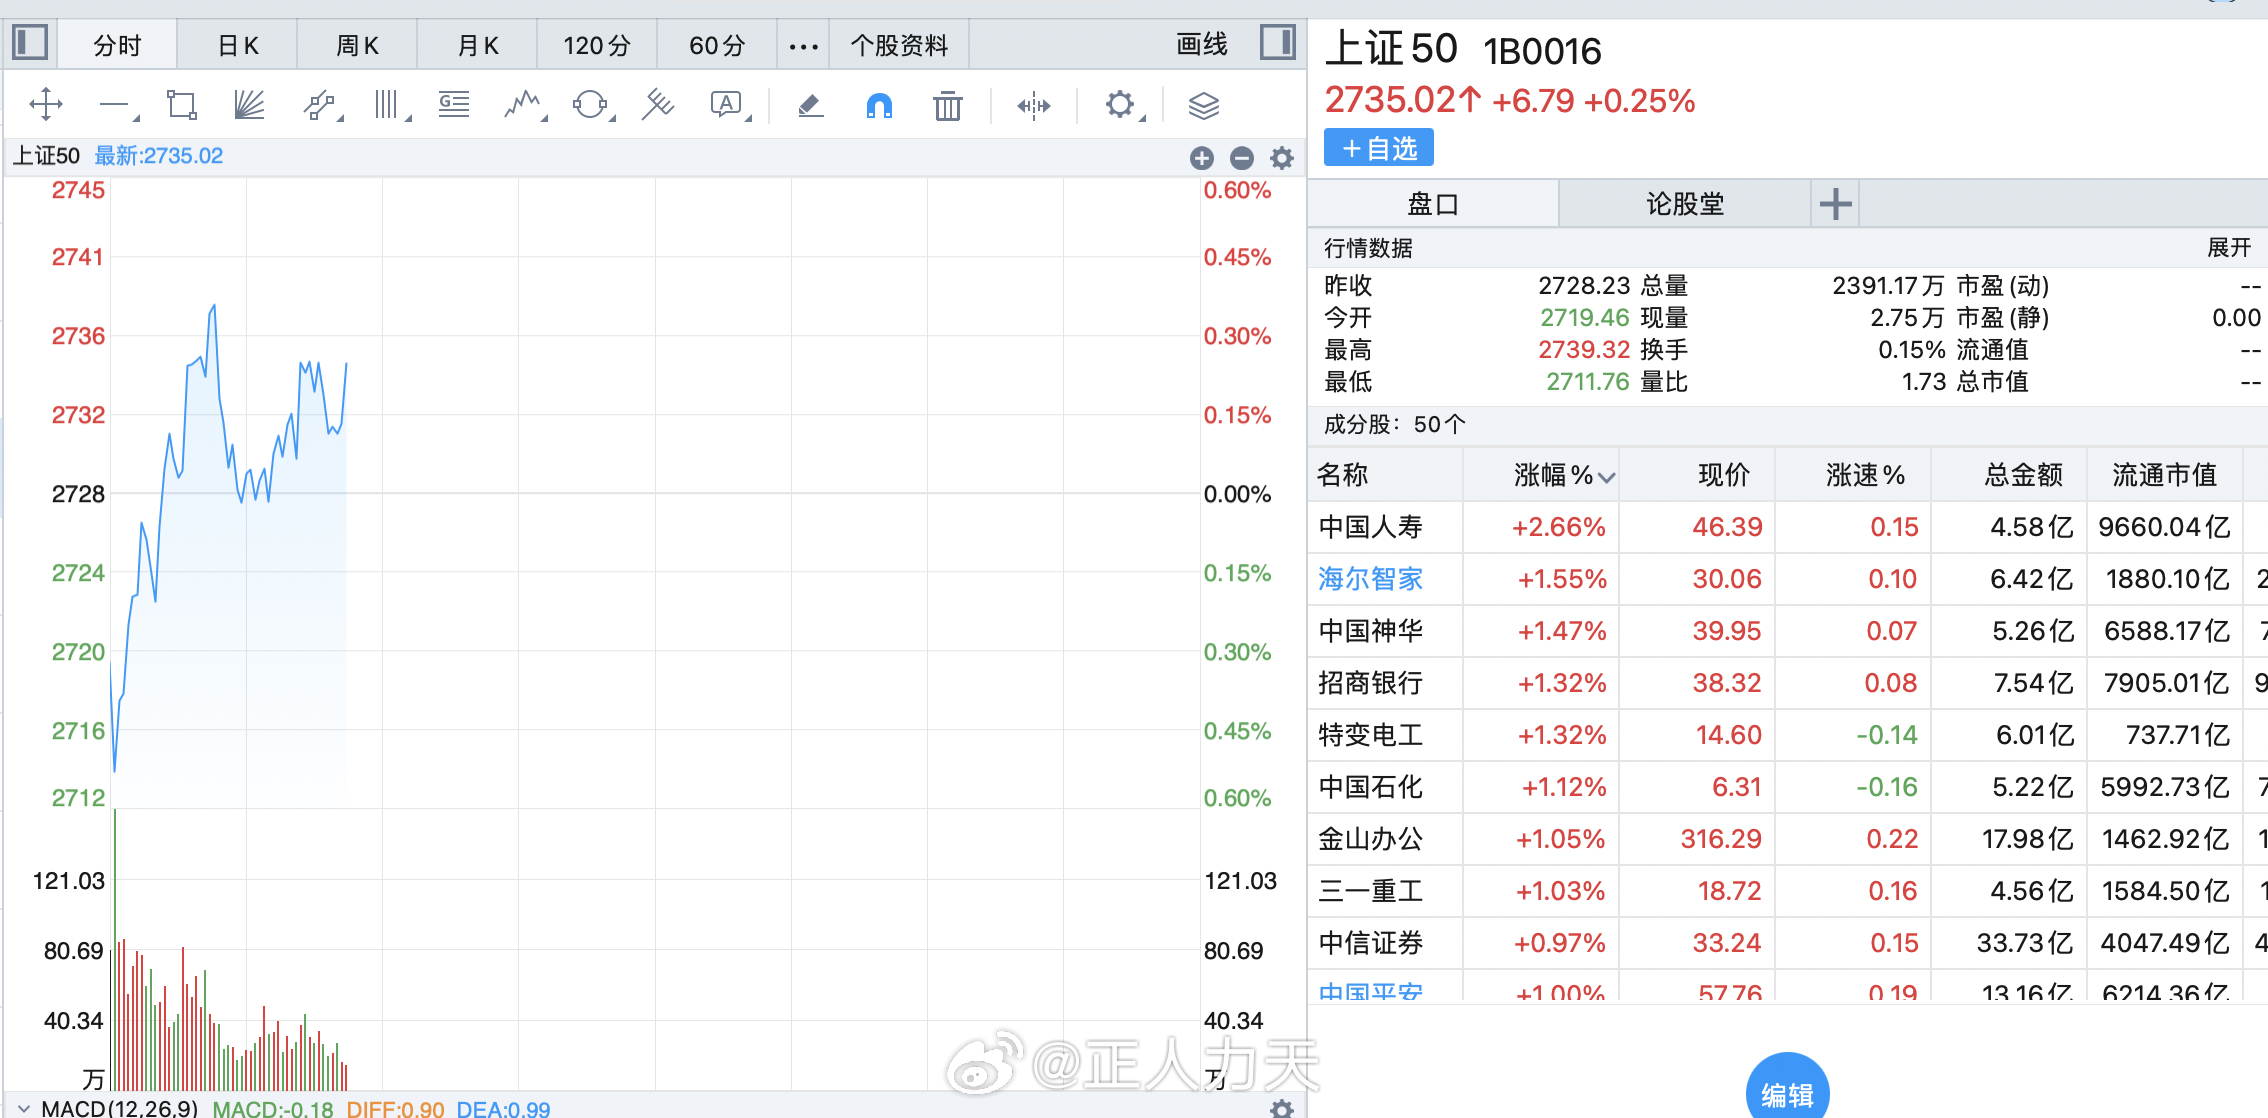Sort by 流通市值 column header
This screenshot has width=2268, height=1118.
click(x=2164, y=475)
